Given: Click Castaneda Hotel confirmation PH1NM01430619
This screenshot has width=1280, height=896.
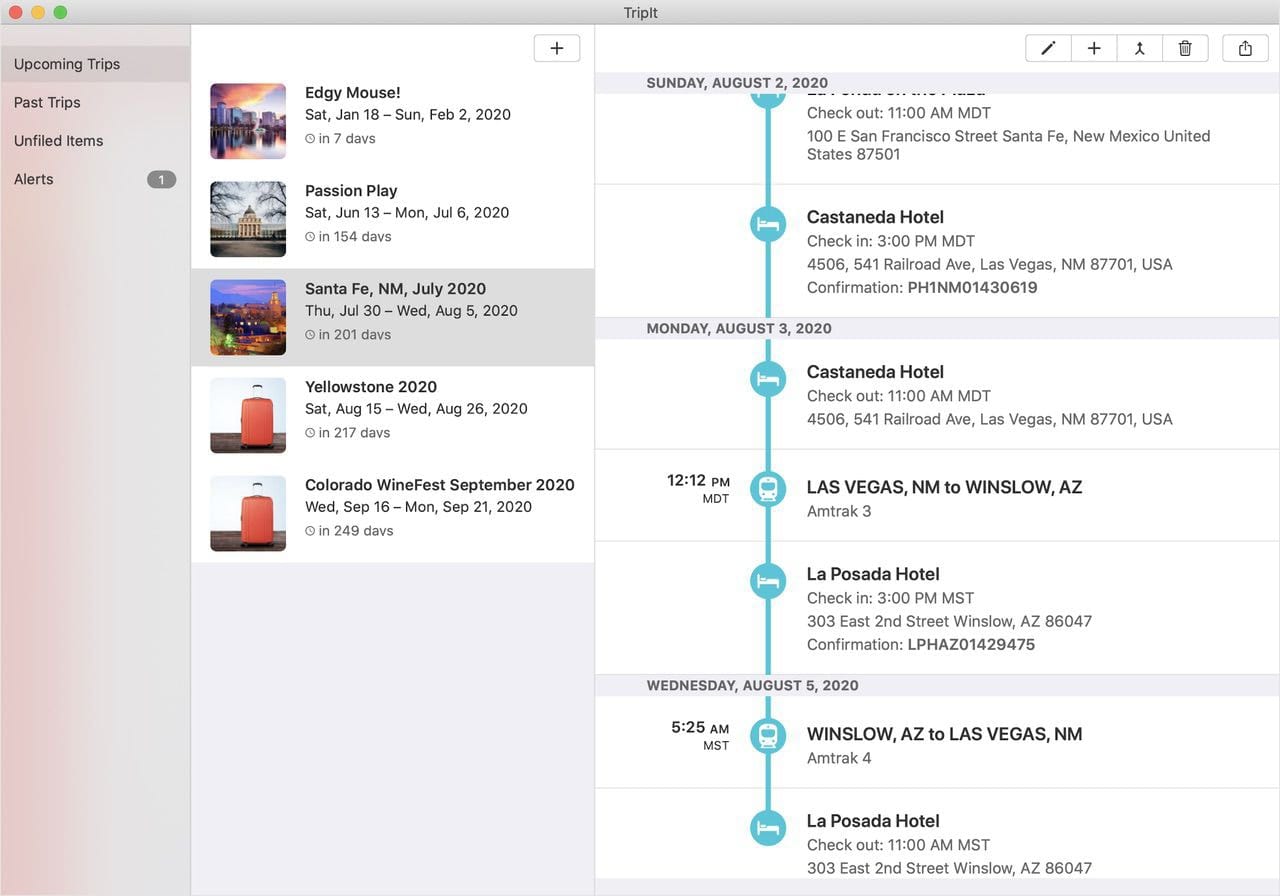Looking at the screenshot, I should (x=971, y=288).
